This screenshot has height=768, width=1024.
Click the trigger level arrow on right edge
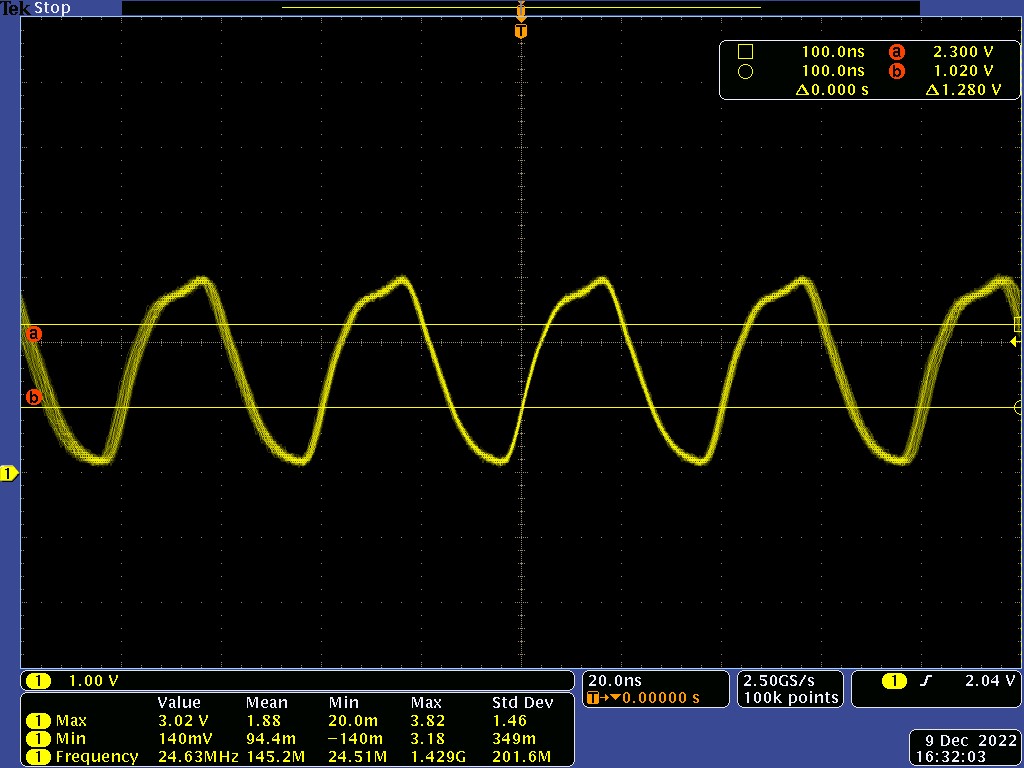(1015, 342)
